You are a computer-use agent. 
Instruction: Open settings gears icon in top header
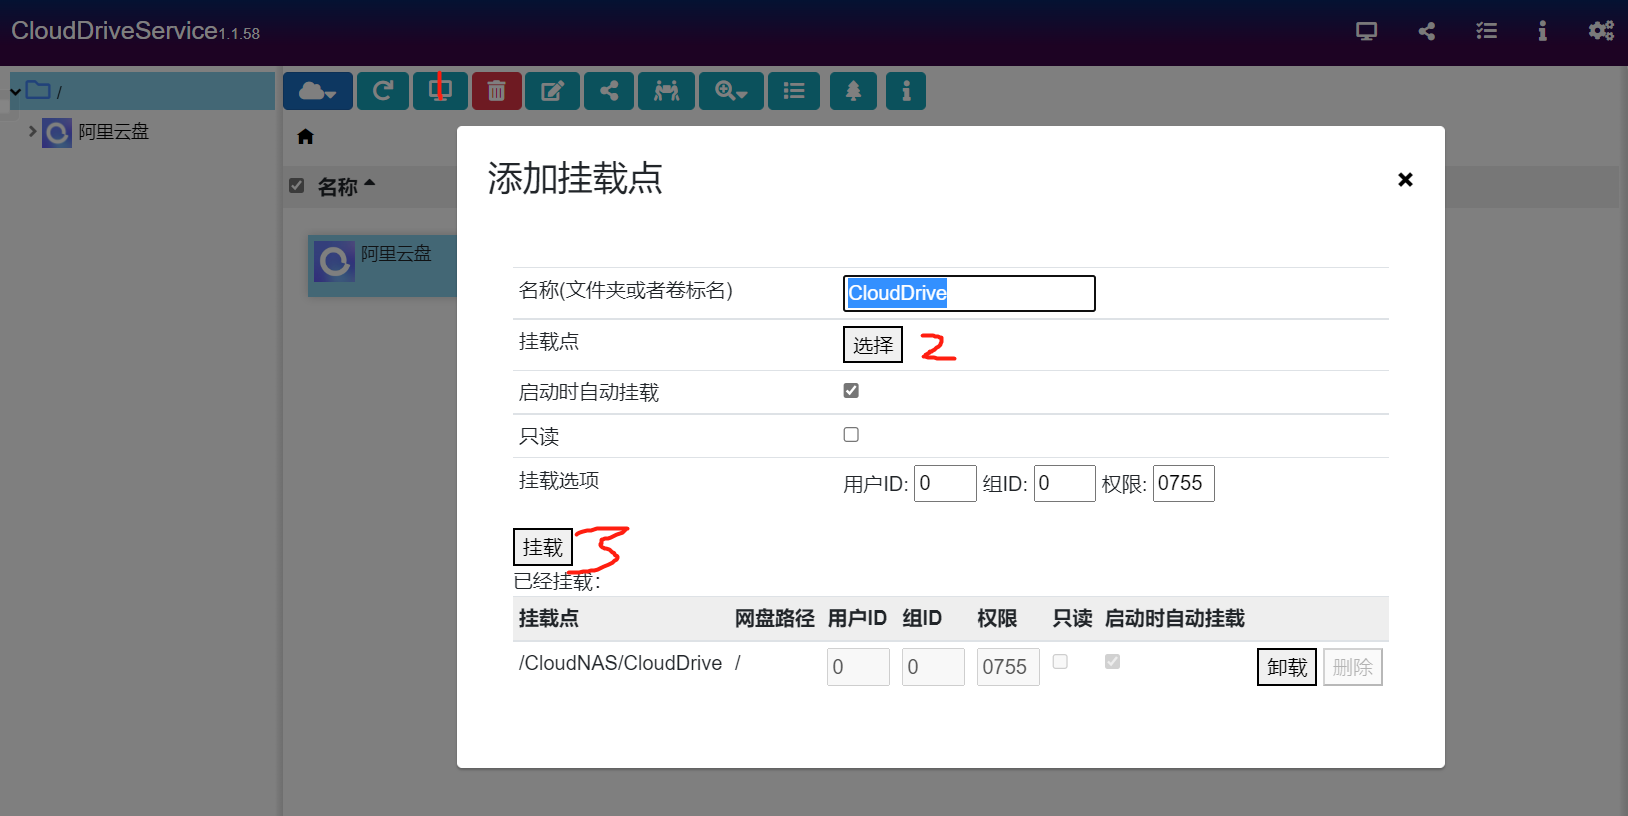pyautogui.click(x=1600, y=31)
